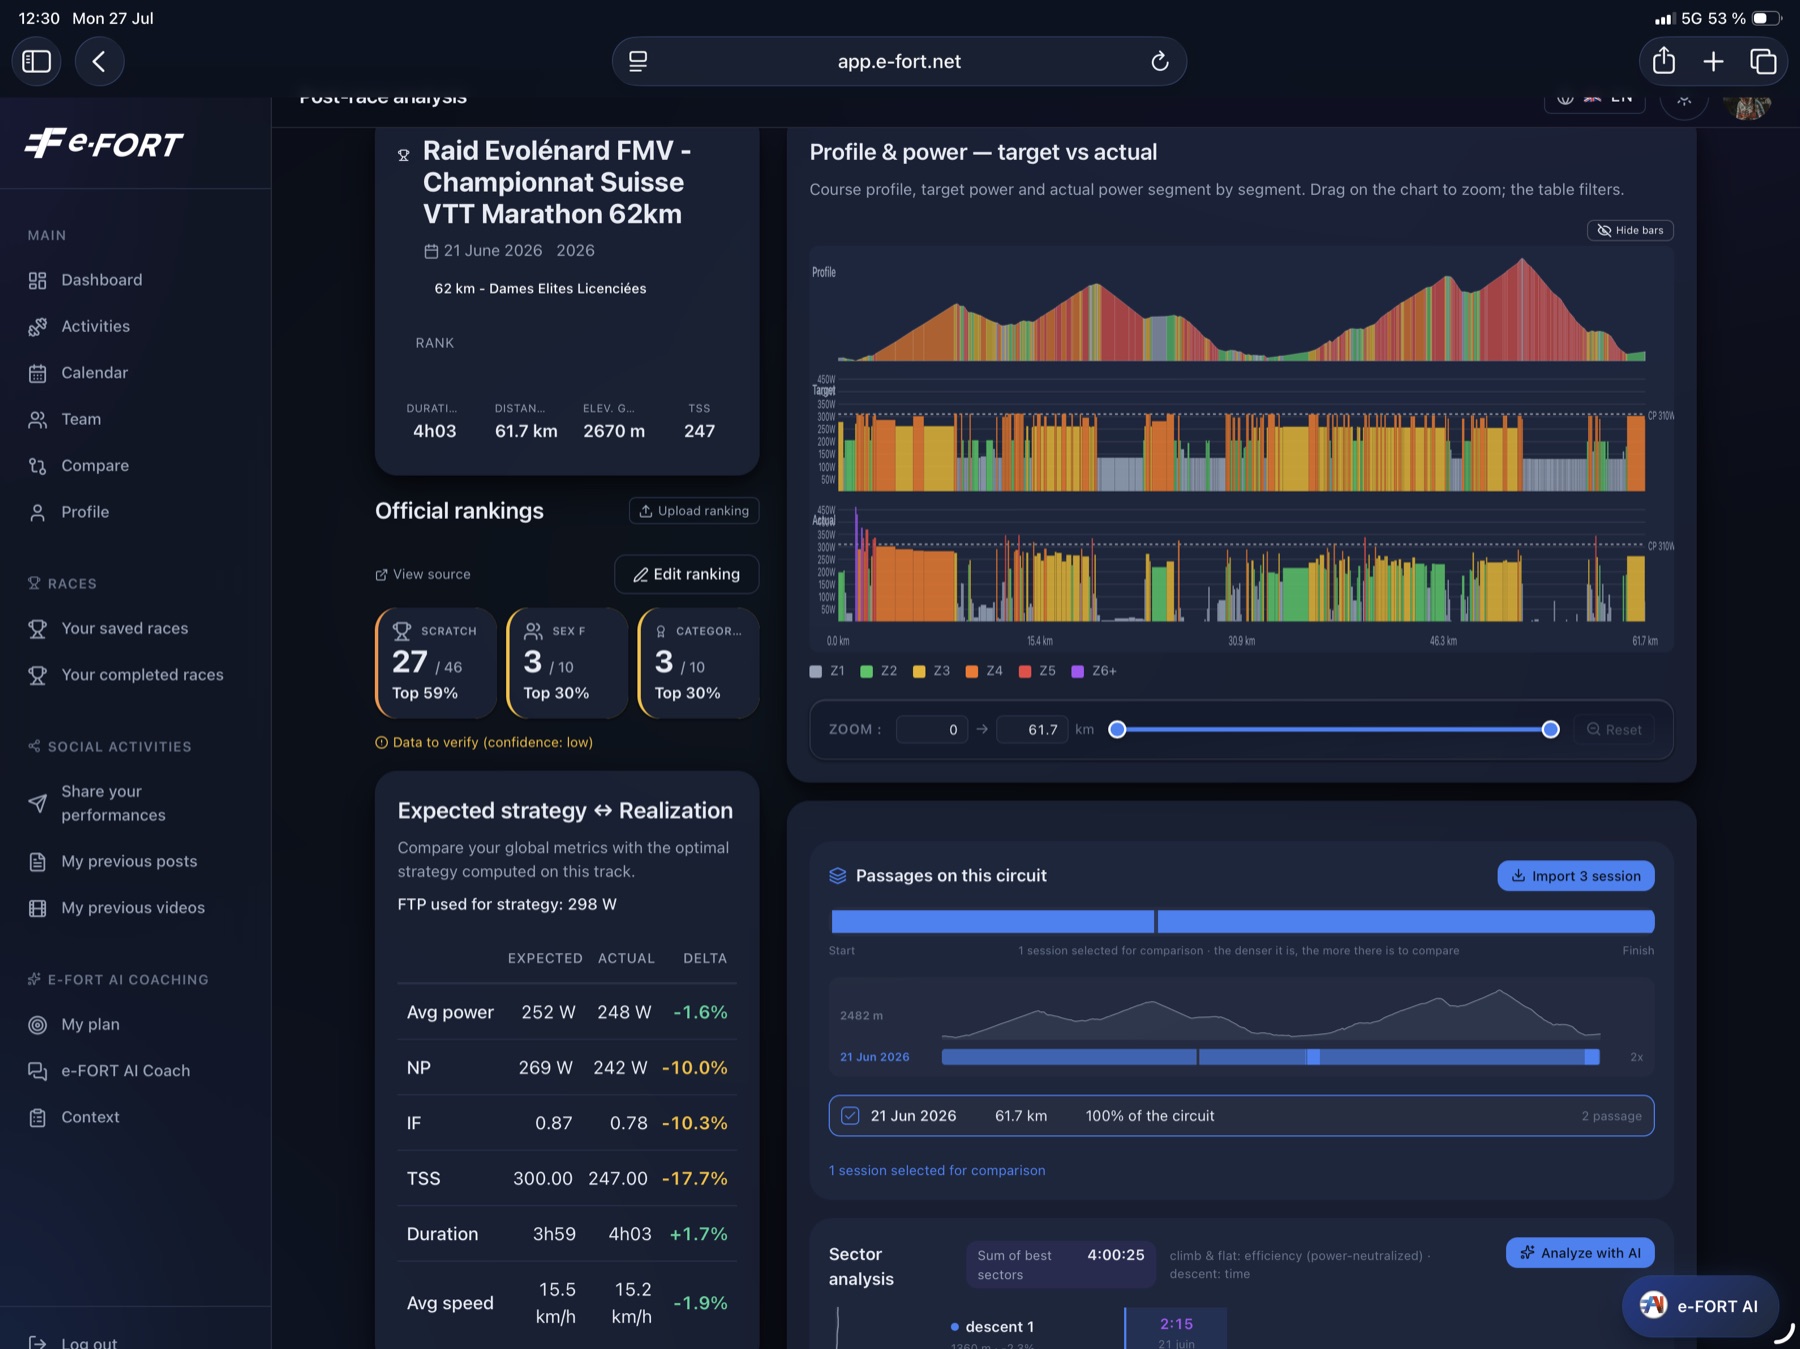Click the chat icon beside e-FORT AI Coach
This screenshot has height=1349, width=1800.
37,1071
